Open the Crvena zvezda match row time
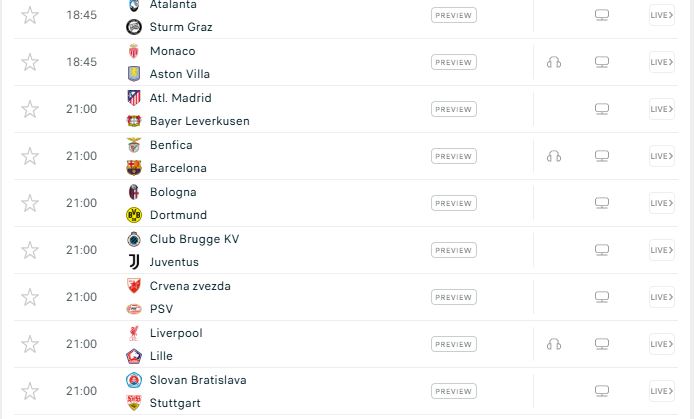The image size is (694, 419). [x=81, y=297]
